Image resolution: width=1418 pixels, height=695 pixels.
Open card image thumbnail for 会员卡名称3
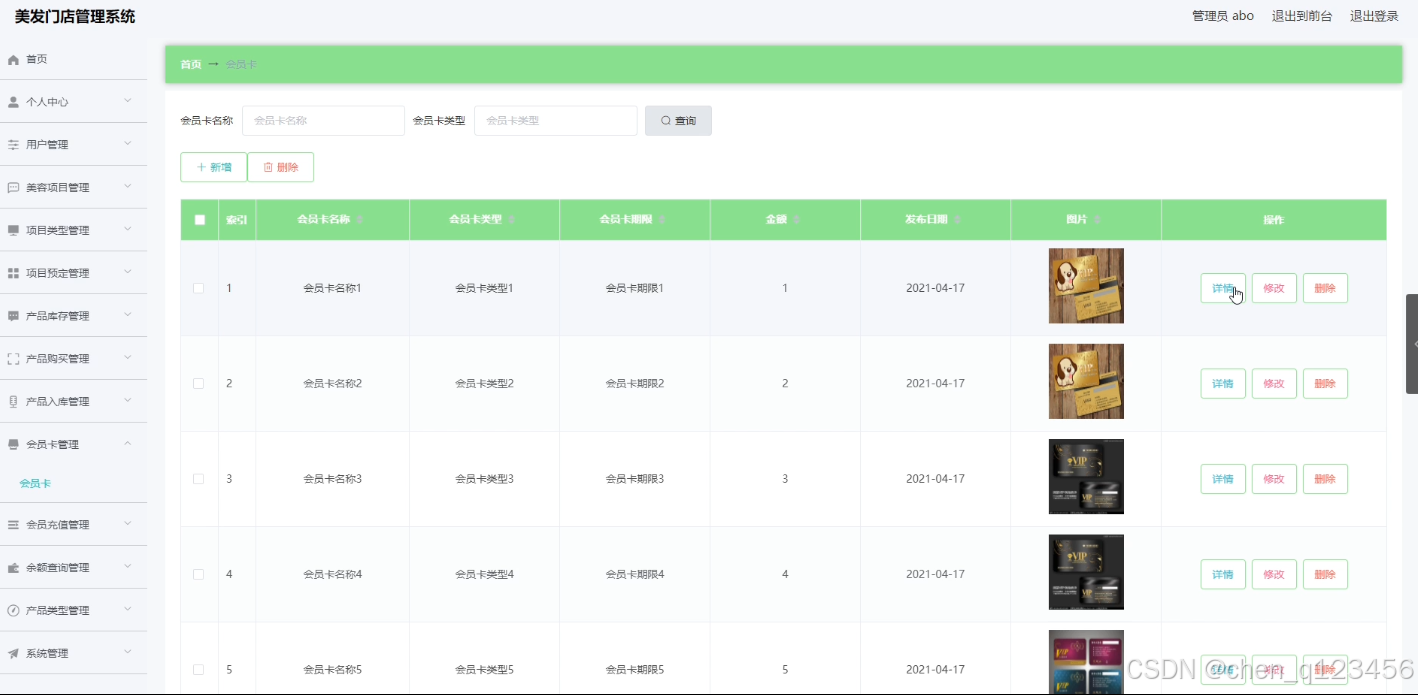tap(1086, 477)
